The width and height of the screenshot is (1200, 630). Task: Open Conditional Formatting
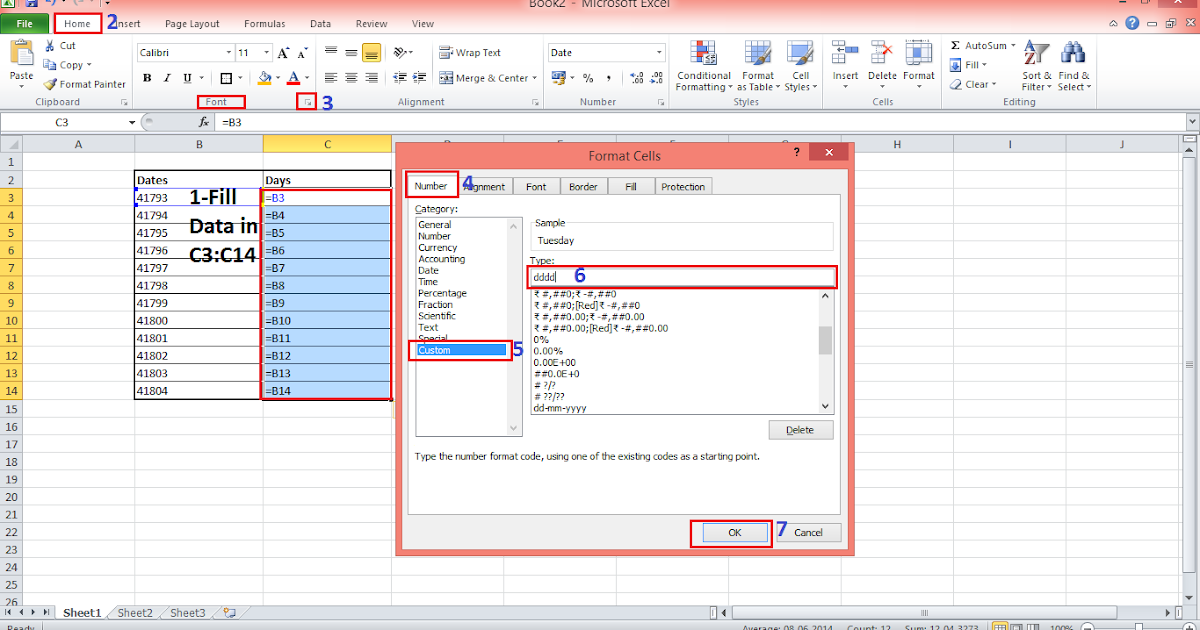pyautogui.click(x=704, y=66)
